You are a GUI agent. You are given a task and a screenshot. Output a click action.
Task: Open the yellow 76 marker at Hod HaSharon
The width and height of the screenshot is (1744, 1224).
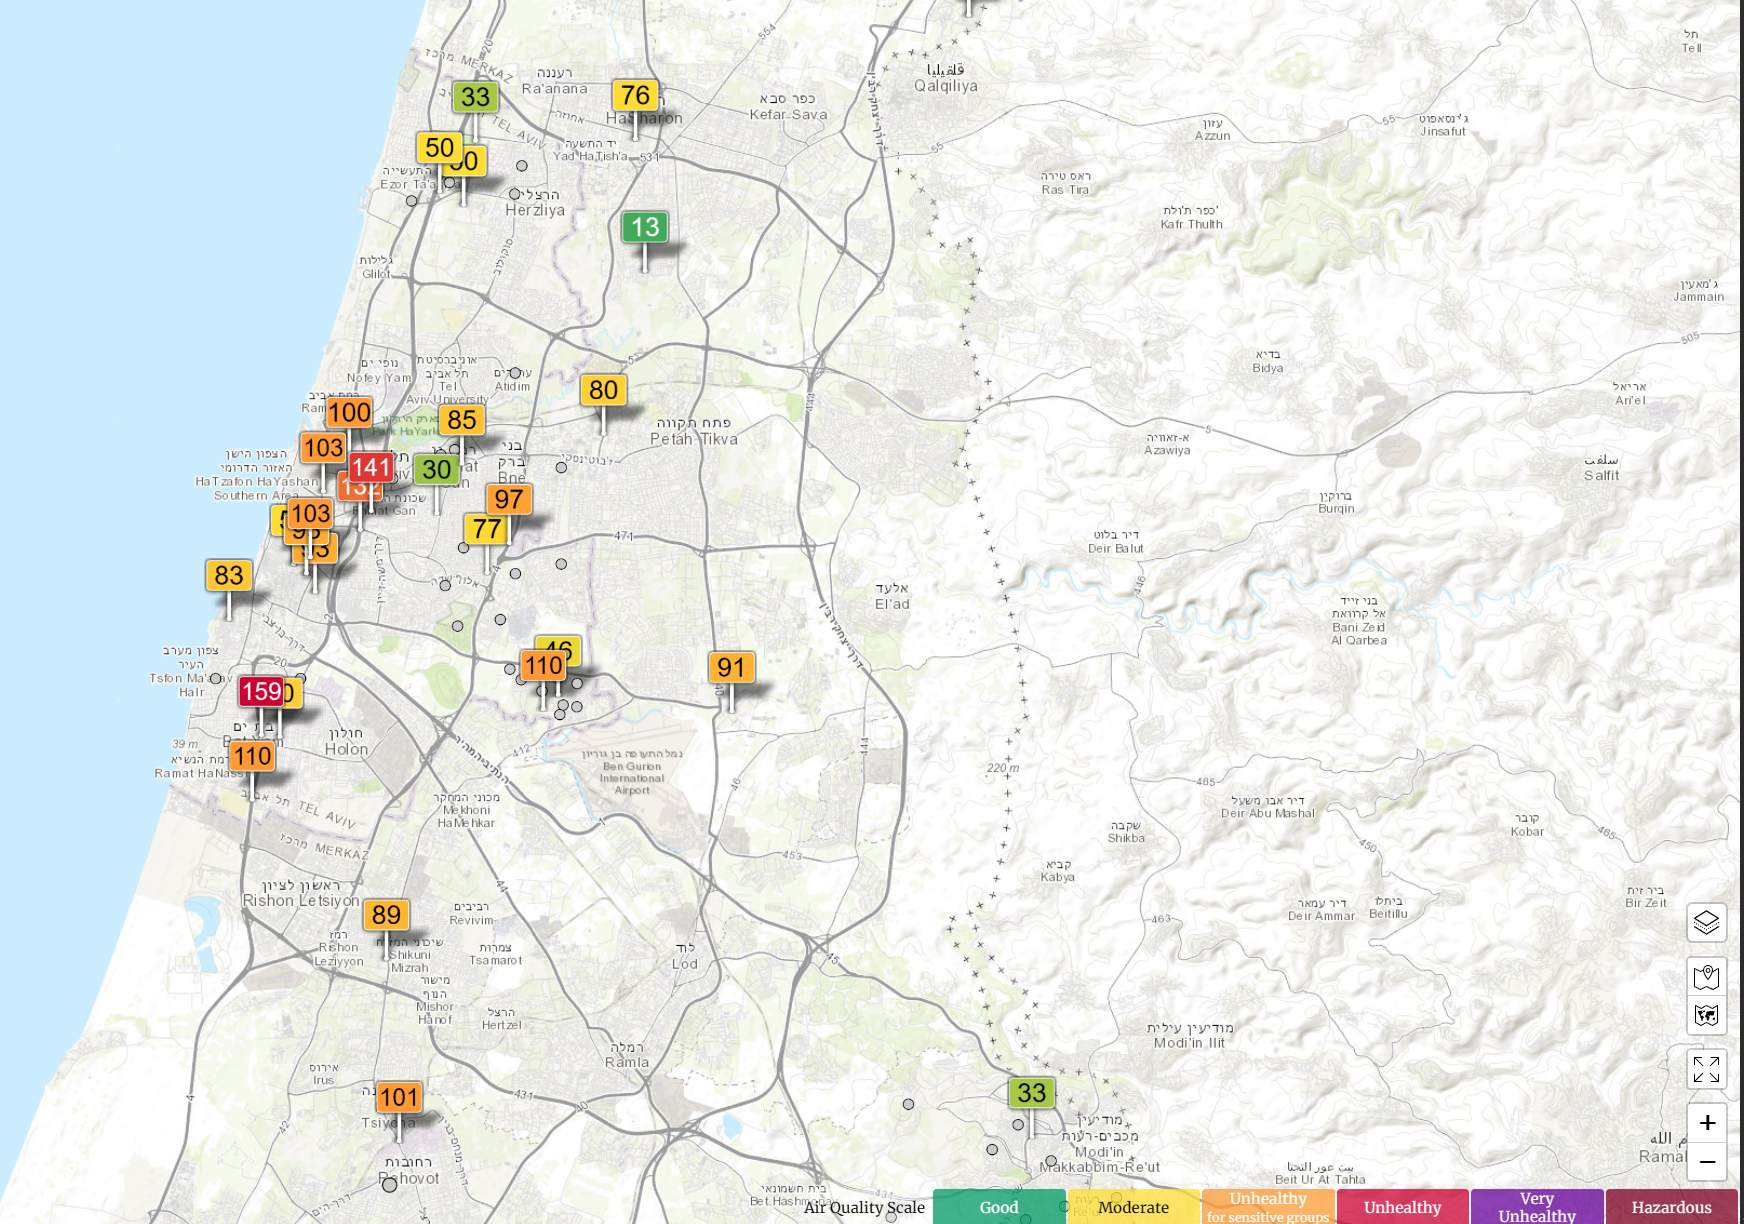tap(635, 95)
